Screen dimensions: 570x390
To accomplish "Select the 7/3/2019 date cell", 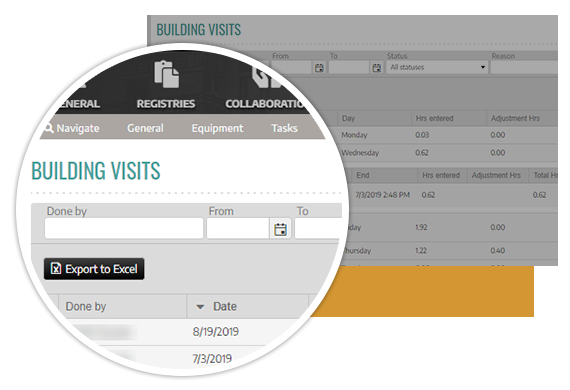I will [x=212, y=359].
